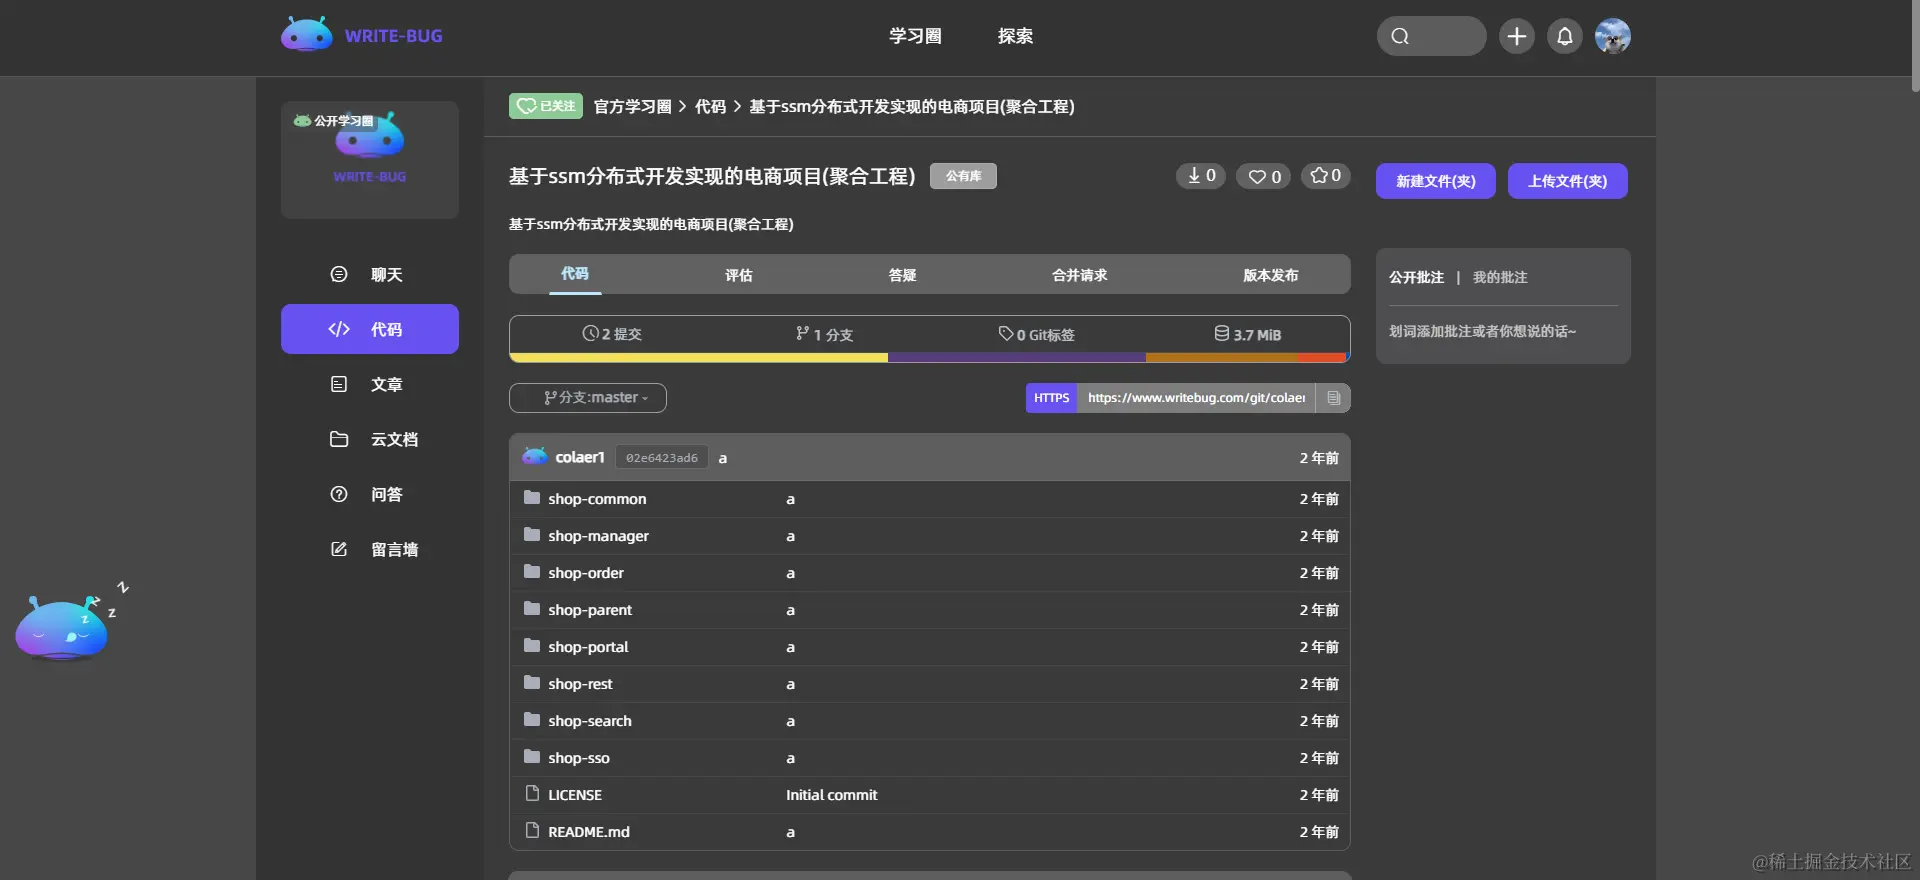
Task: View the 0 Git标签 tags
Action: [x=1036, y=334]
